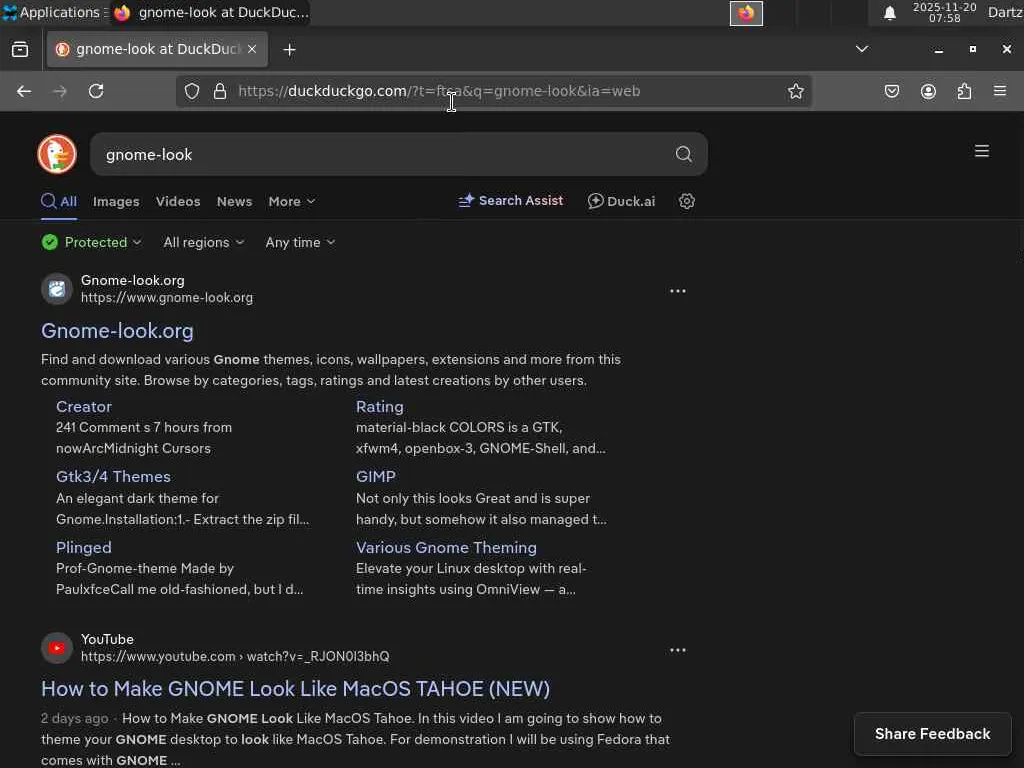The width and height of the screenshot is (1024, 768).
Task: Click the forward navigation arrow
Action: point(60,91)
